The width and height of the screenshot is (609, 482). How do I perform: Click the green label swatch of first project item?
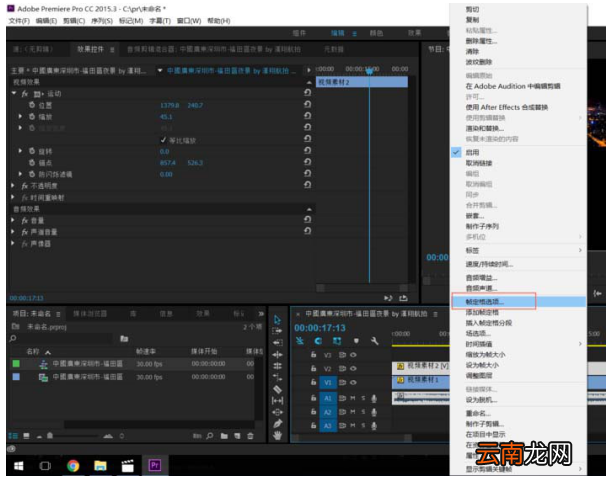pyautogui.click(x=16, y=364)
